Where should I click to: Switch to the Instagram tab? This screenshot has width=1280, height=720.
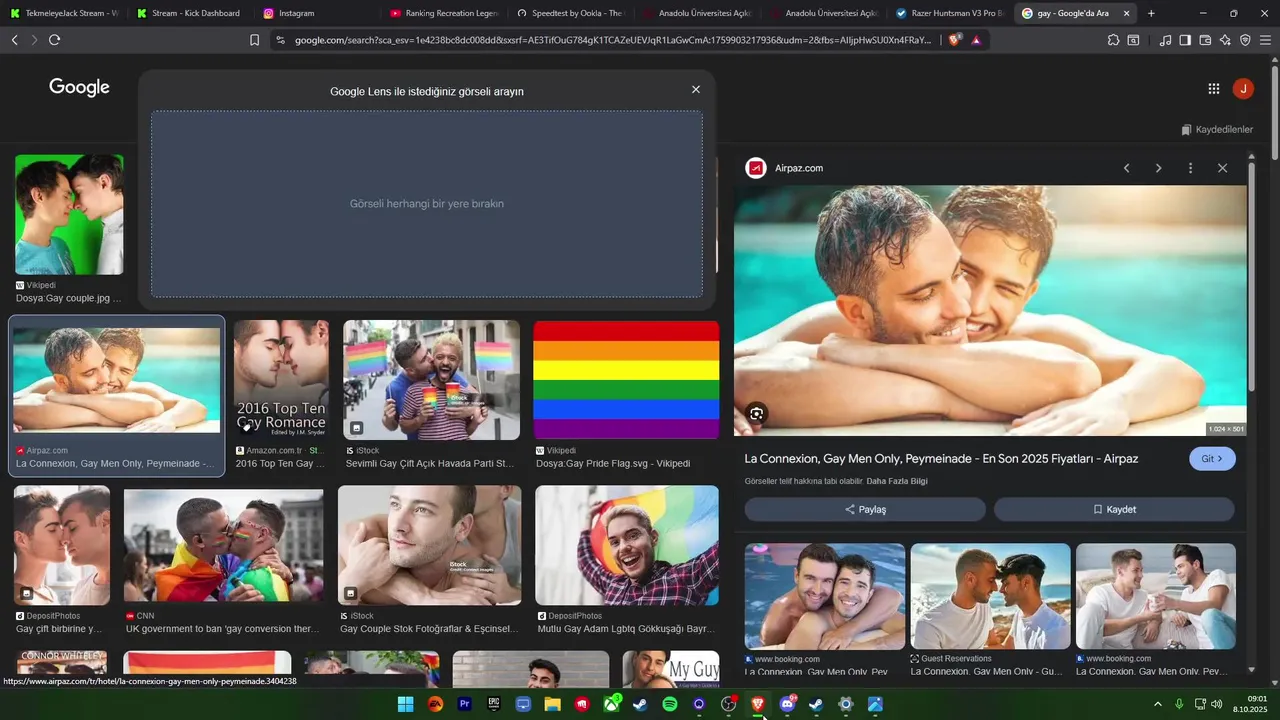316,13
